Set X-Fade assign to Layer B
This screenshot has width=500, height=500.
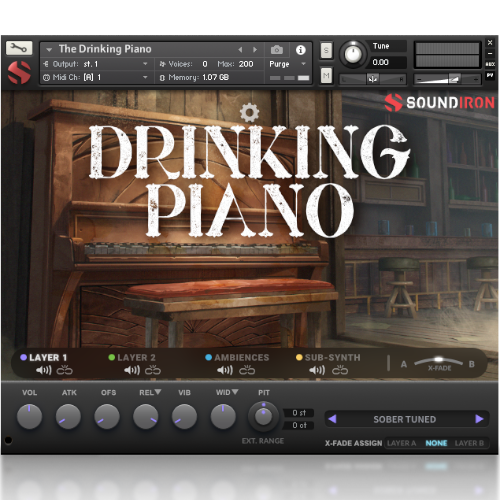pos(469,443)
